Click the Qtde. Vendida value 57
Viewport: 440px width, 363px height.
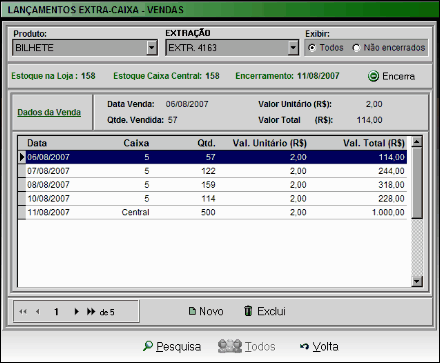pos(172,120)
